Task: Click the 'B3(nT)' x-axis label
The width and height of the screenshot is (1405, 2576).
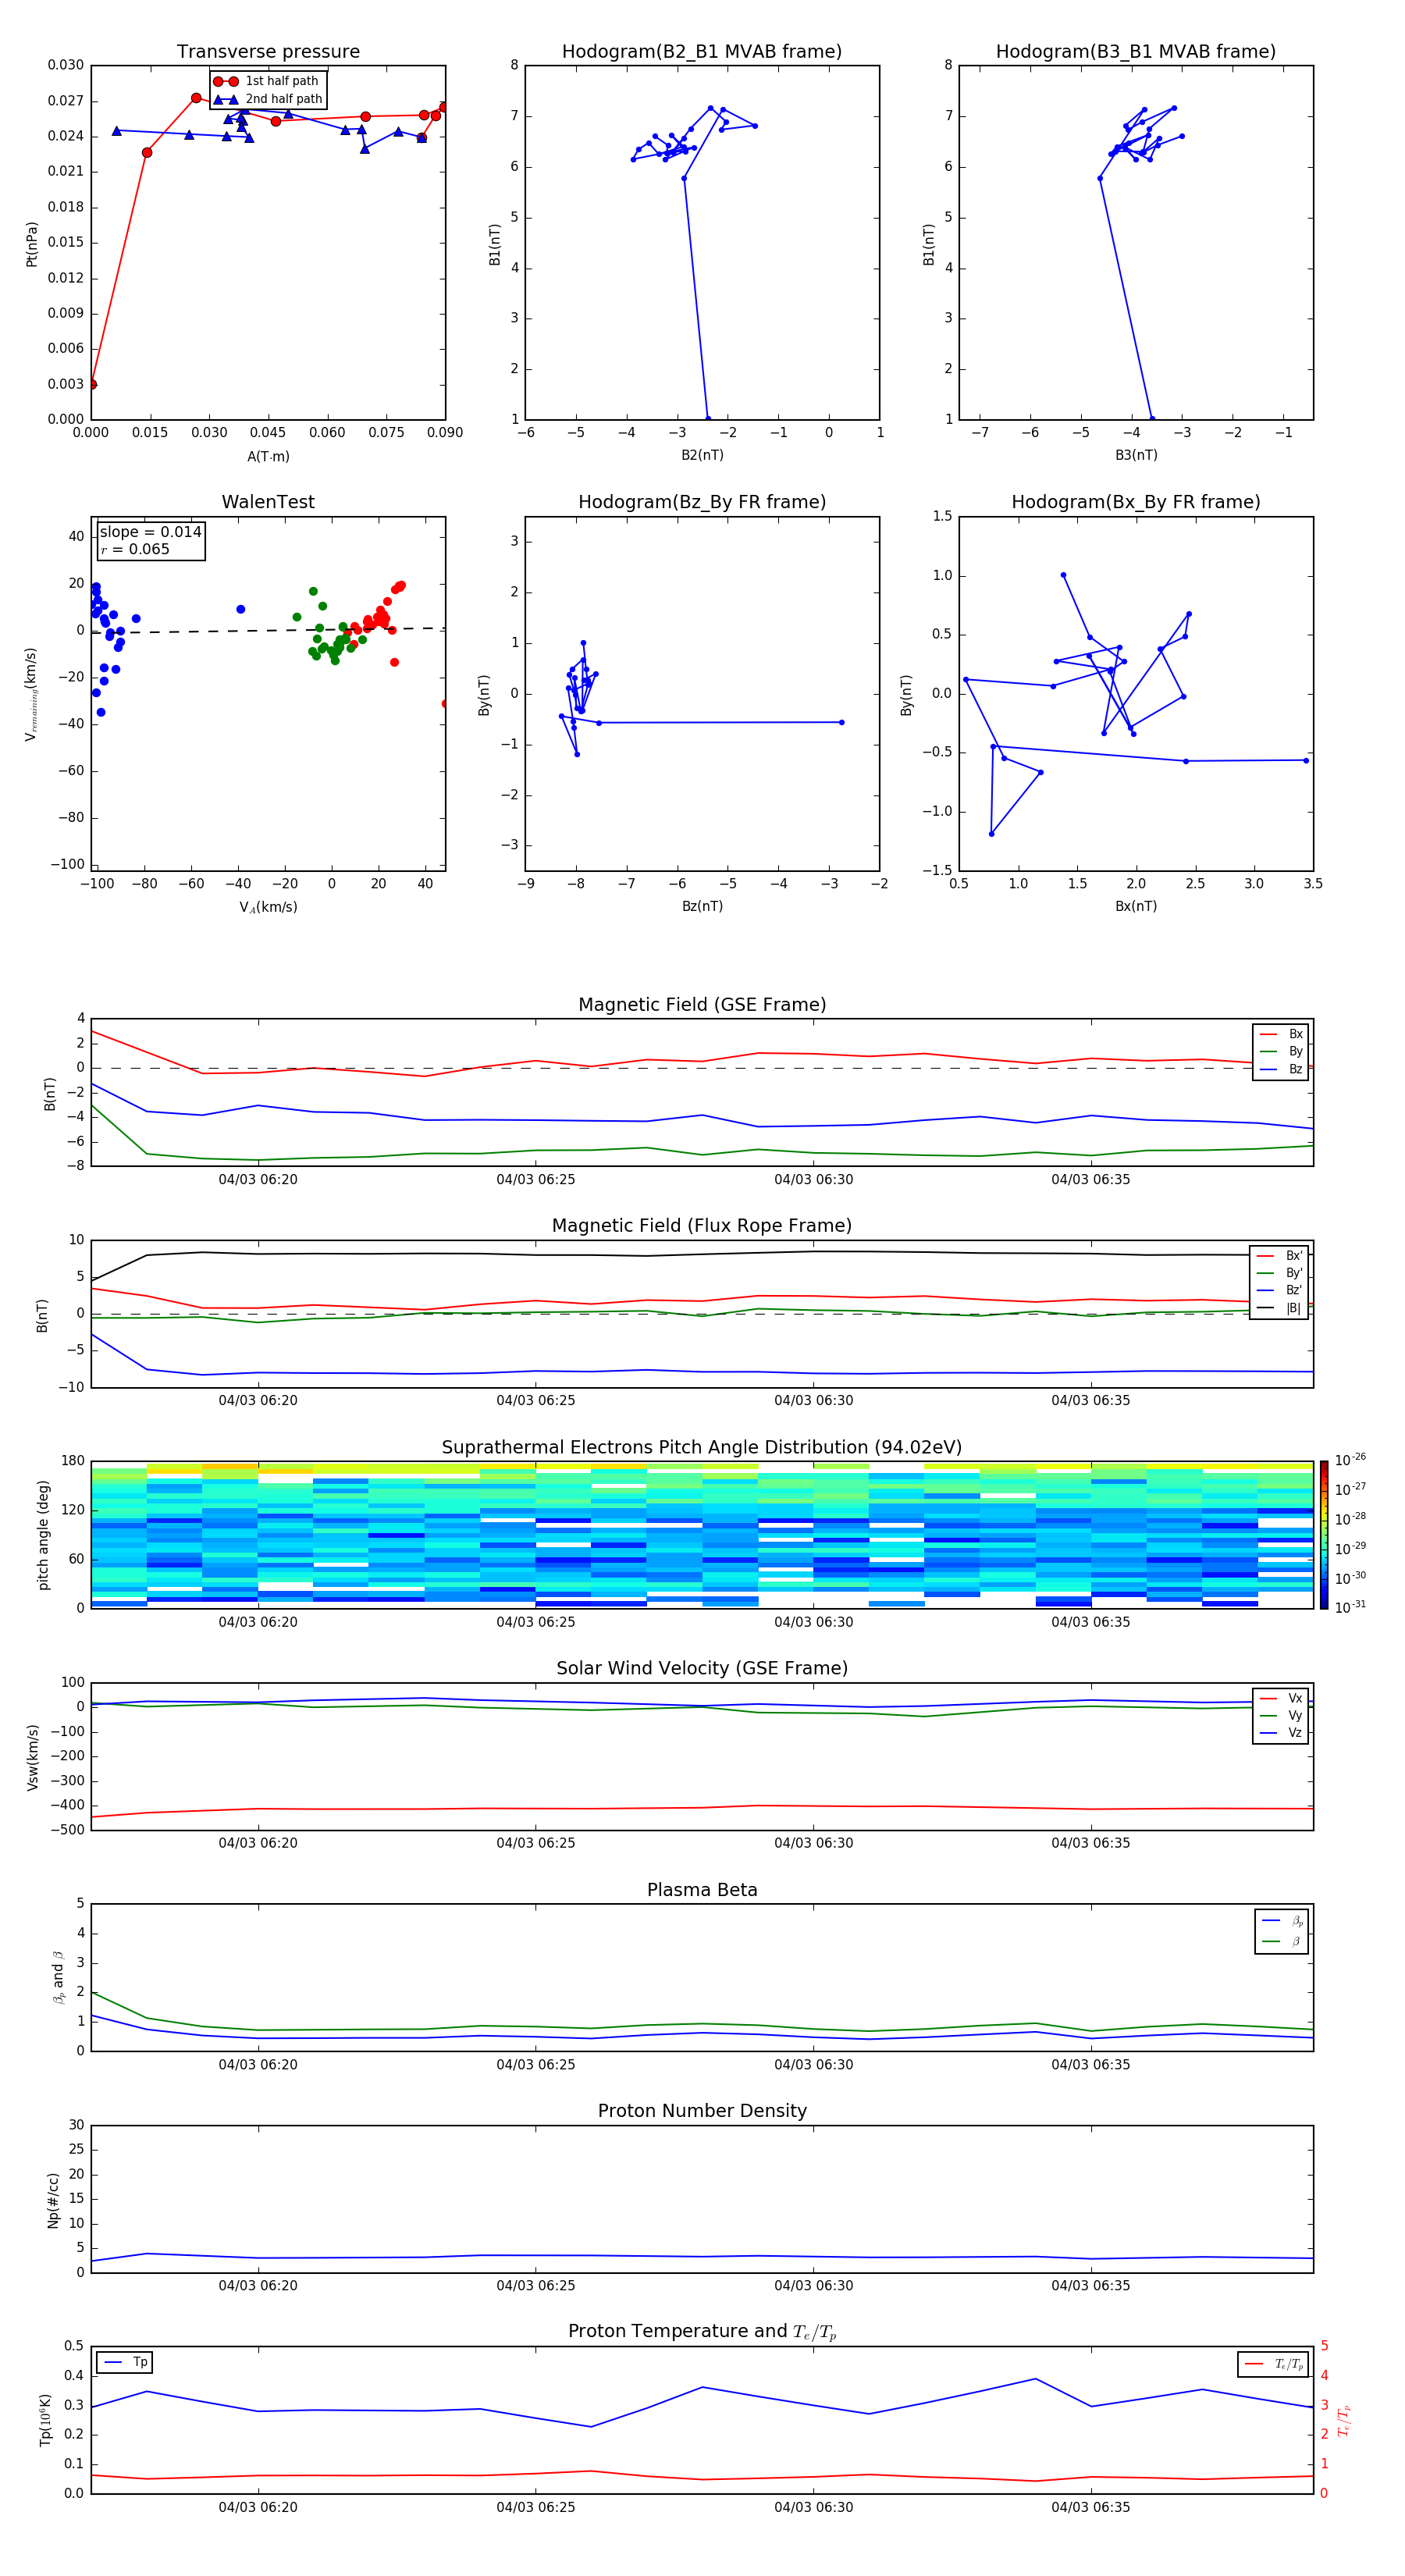Action: [x=1136, y=455]
